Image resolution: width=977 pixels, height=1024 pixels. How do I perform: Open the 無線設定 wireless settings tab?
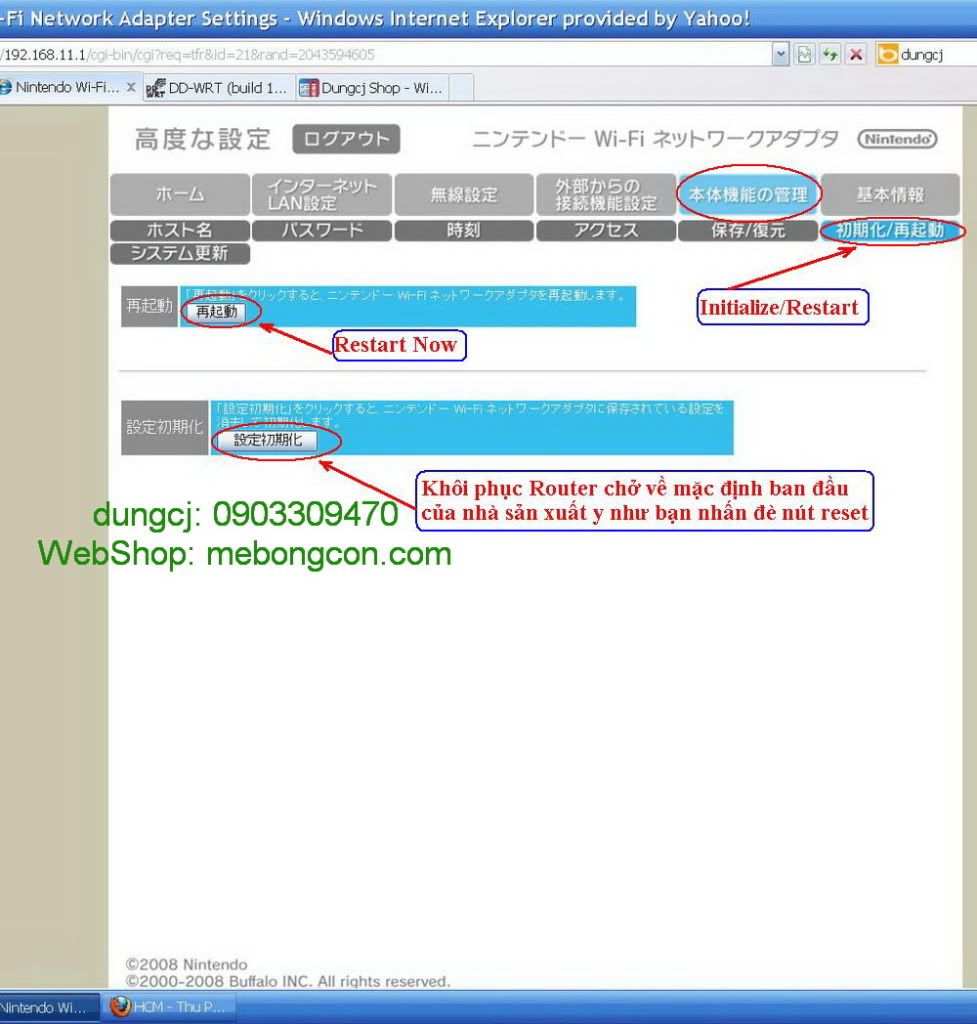coord(463,195)
